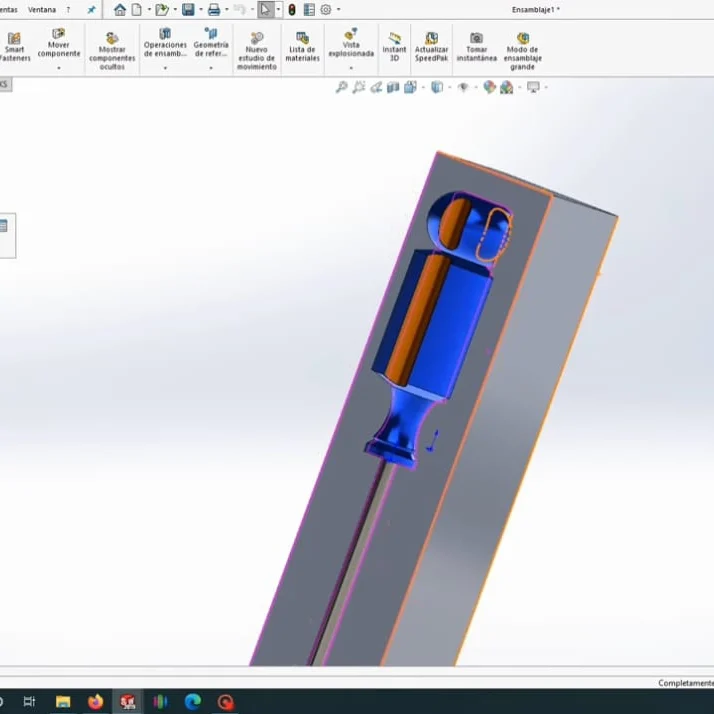Click Tomar instantánea camera icon
This screenshot has width=714, height=714.
pos(476,46)
